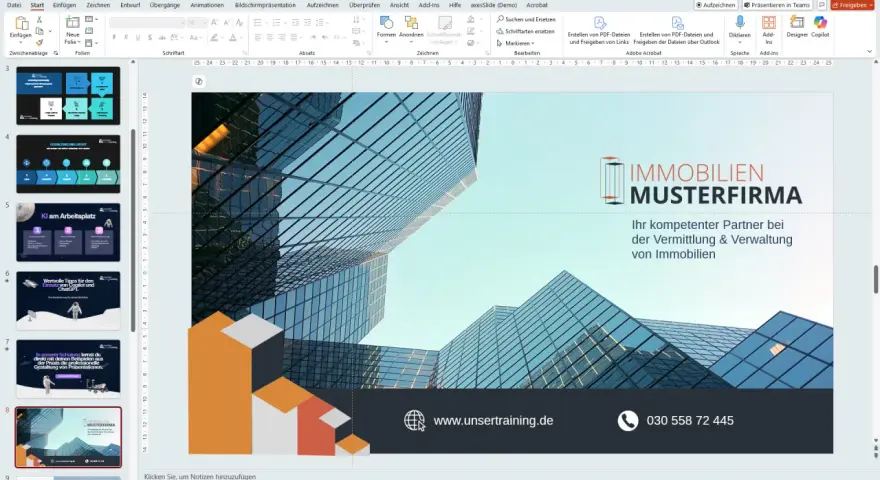Align text left in Absatz group
The image size is (880, 480).
[258, 37]
